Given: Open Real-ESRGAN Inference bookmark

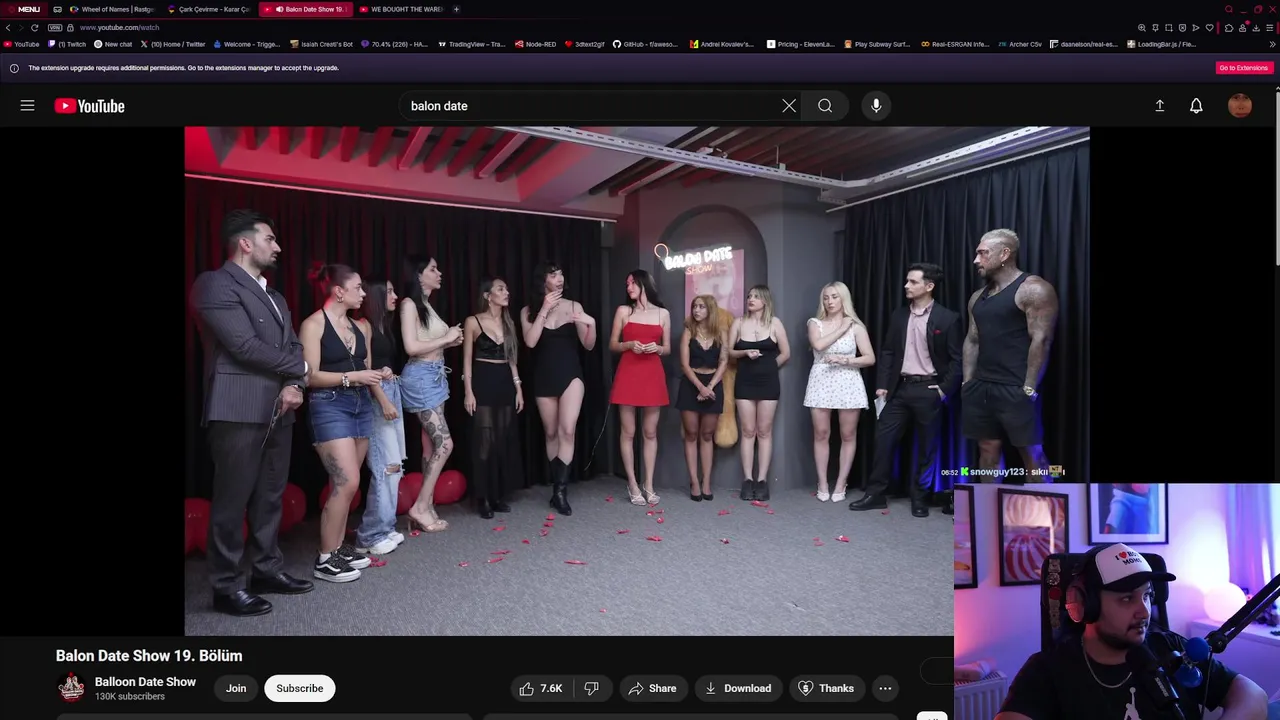Looking at the screenshot, I should [955, 44].
